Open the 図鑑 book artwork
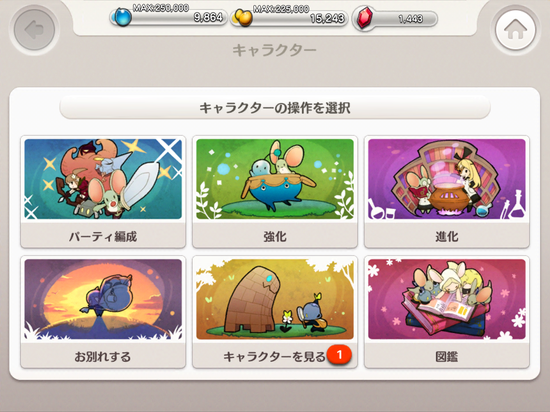 tap(447, 299)
